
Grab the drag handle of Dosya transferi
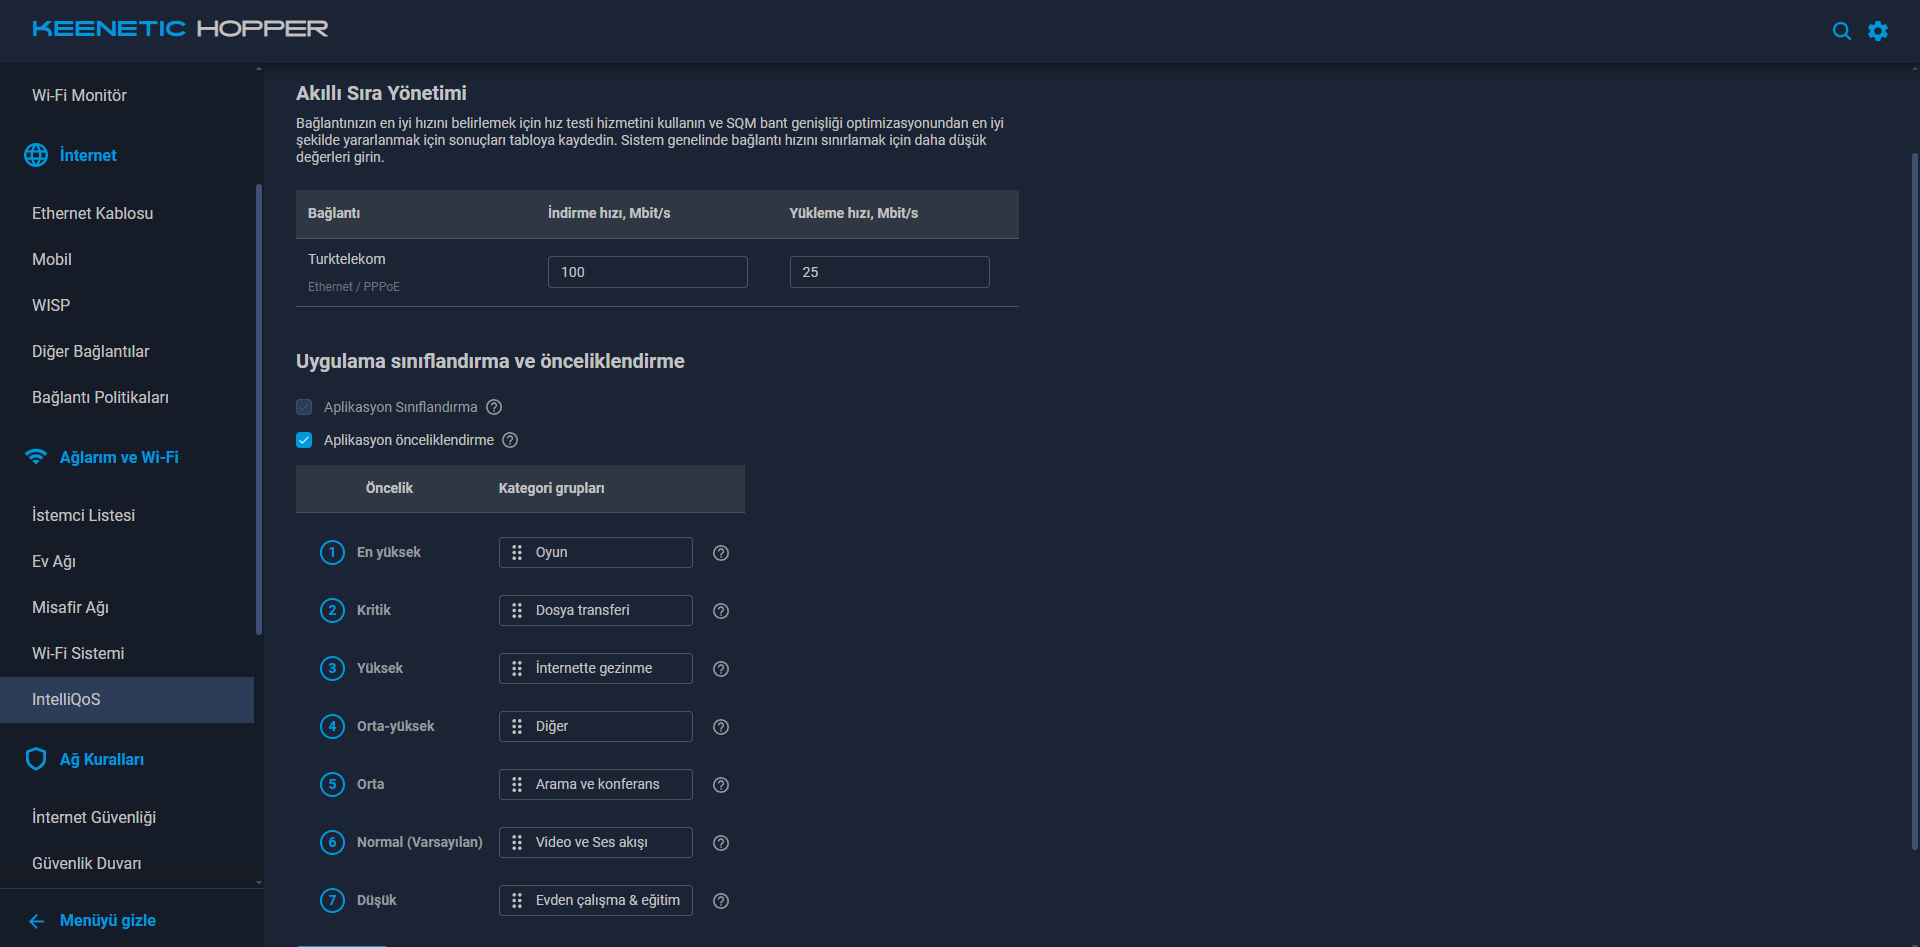(517, 611)
